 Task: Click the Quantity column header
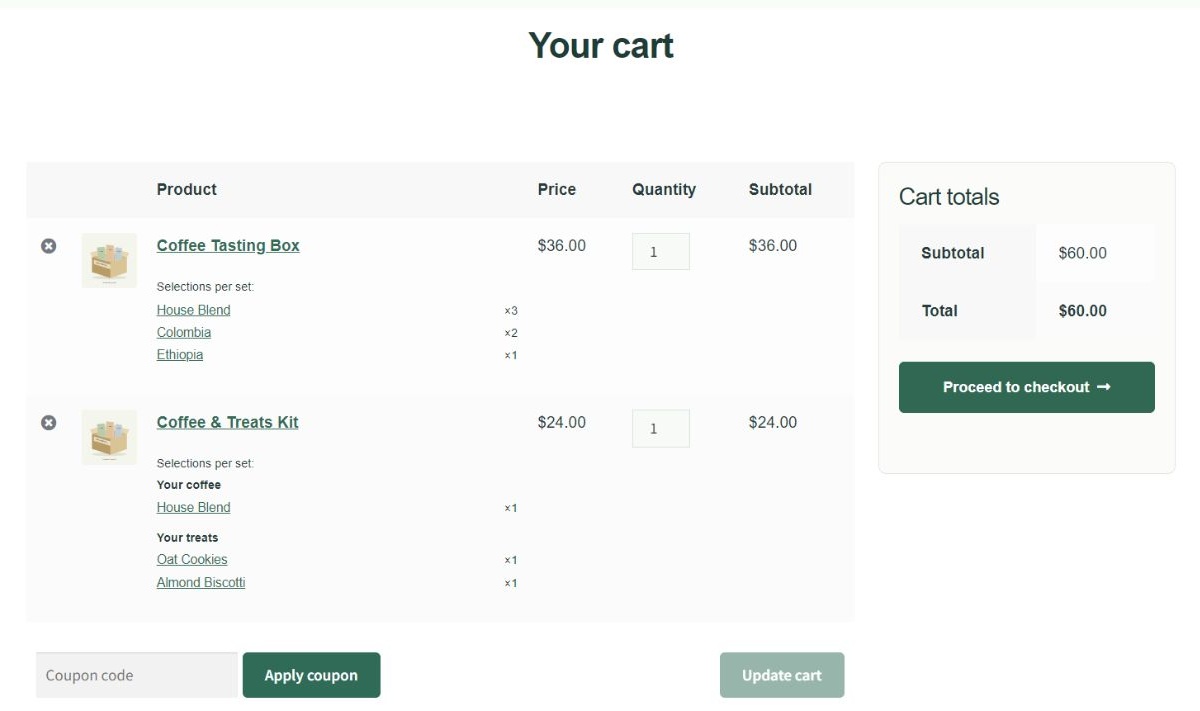pyautogui.click(x=664, y=190)
